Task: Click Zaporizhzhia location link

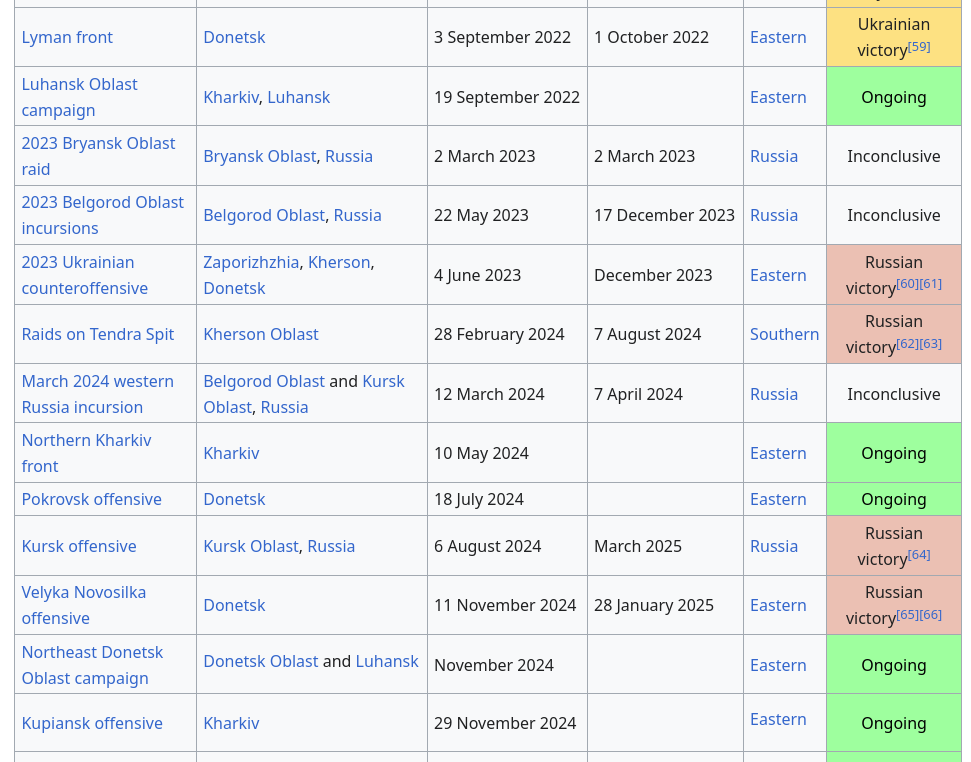Action: click(251, 262)
